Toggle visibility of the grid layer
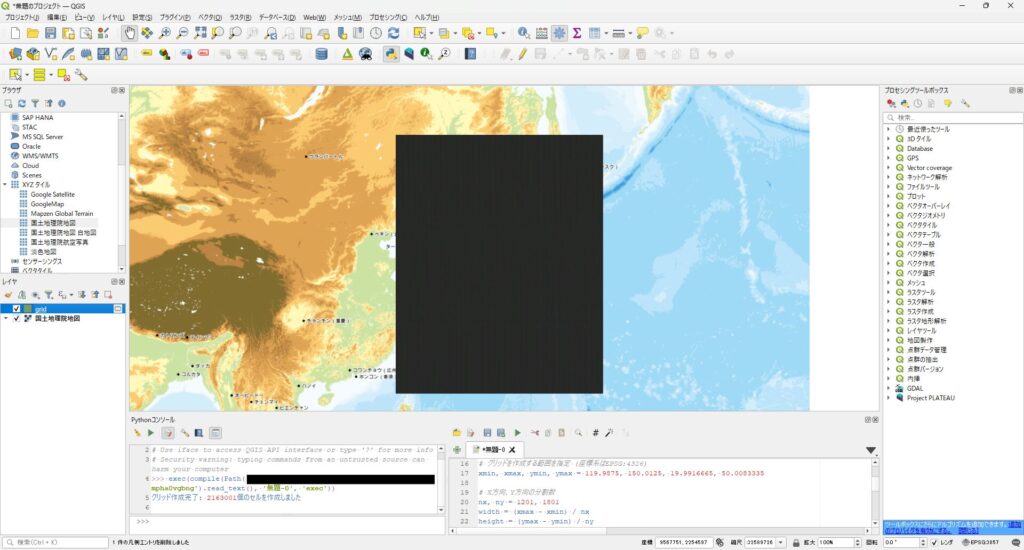Screen dimensions: 1024x550 (x=17, y=308)
